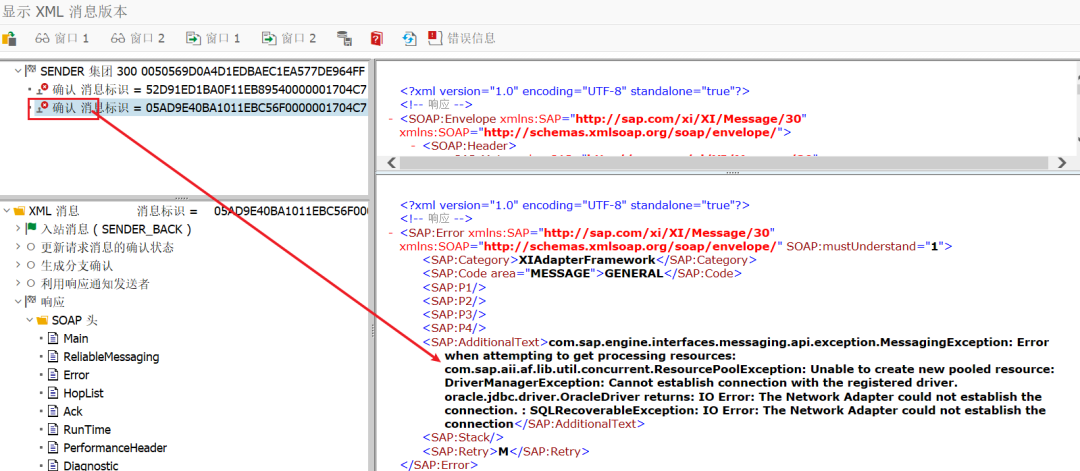This screenshot has height=471, width=1080.
Task: Collapse SAP:Error element via minus sign
Action: tap(391, 233)
